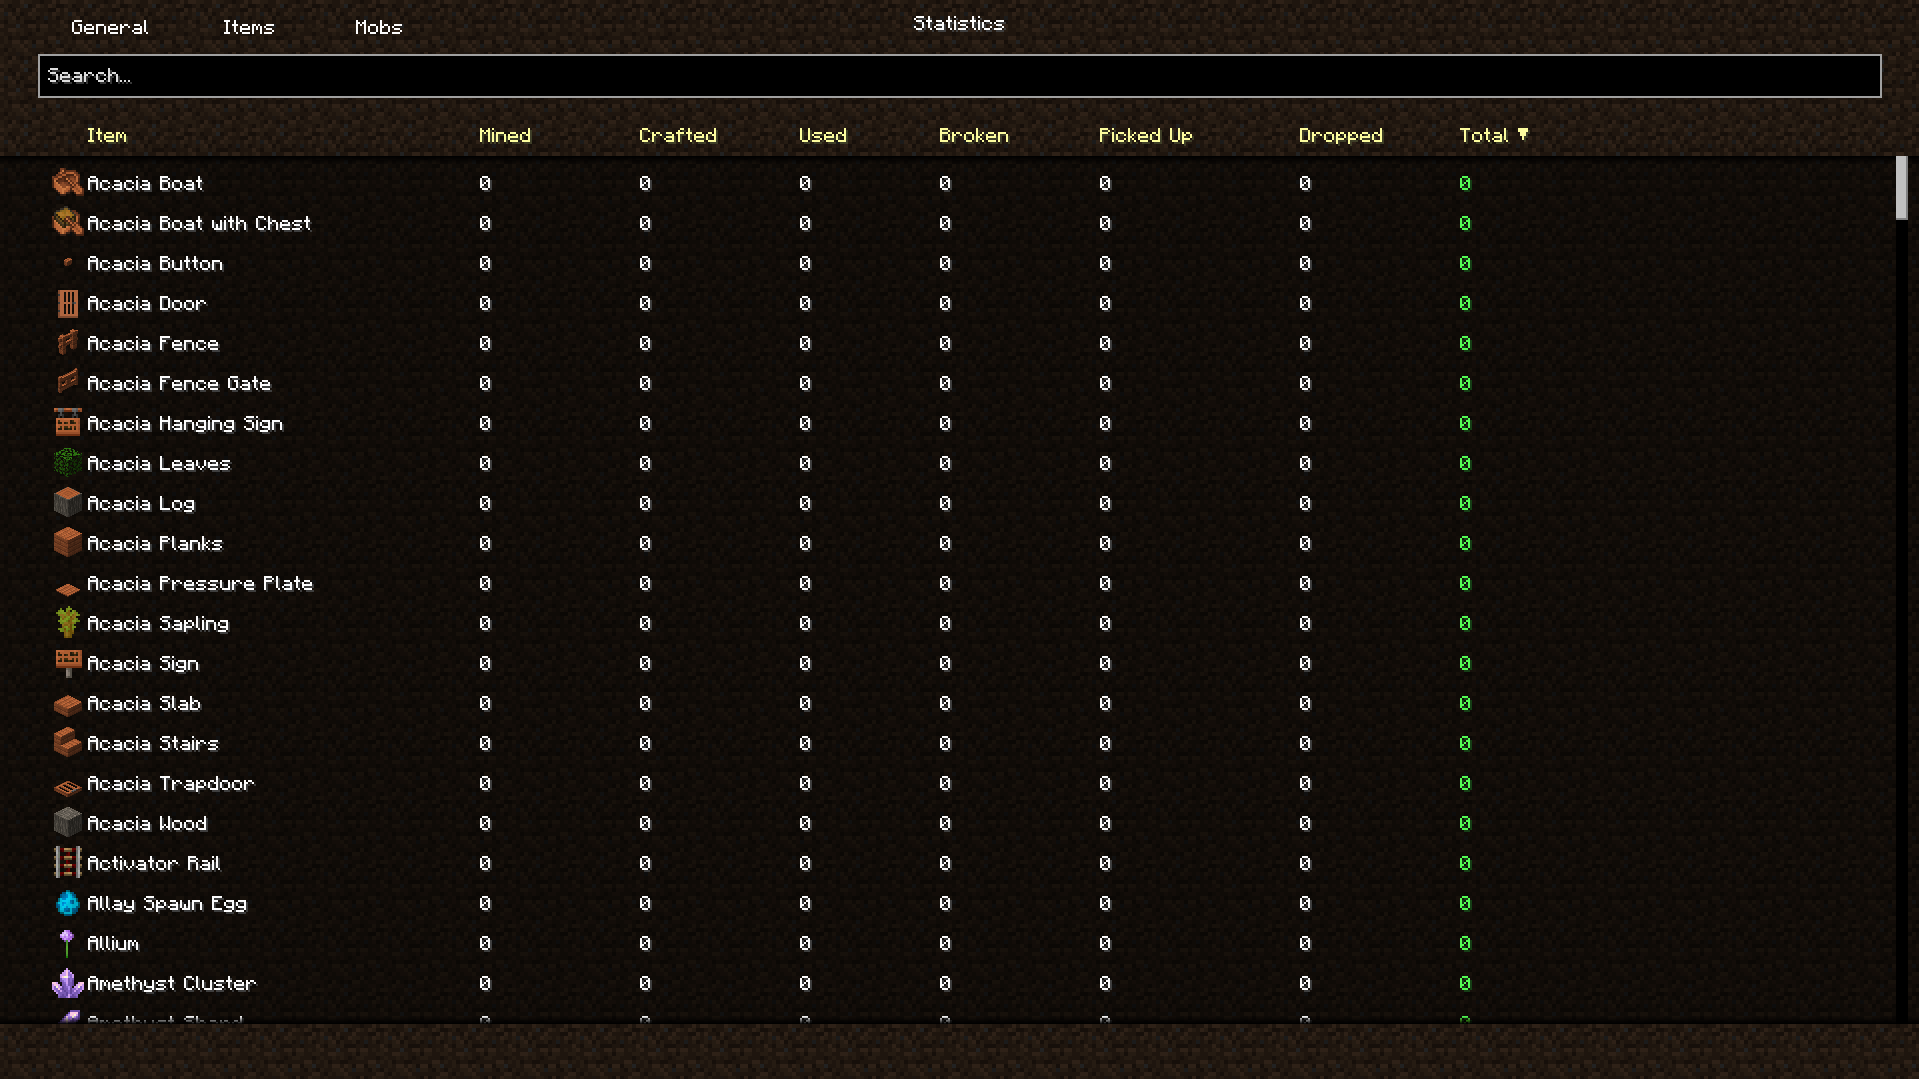Screen dimensions: 1919x1079
Task: Click the Acacia Boat item icon
Action: (67, 183)
